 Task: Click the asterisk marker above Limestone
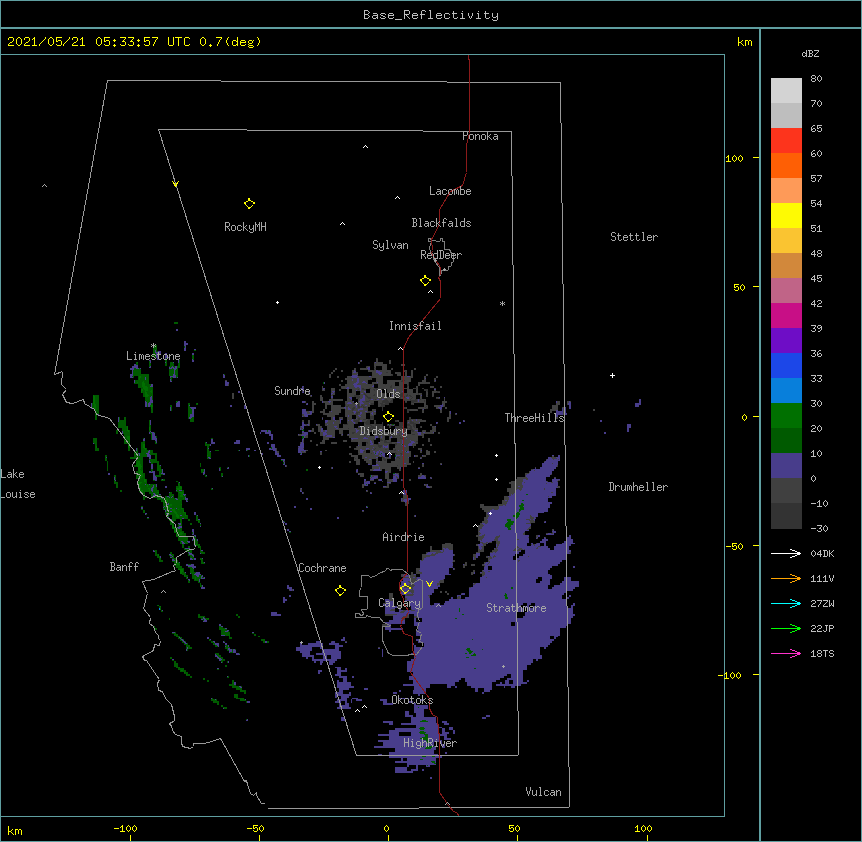pyautogui.click(x=153, y=346)
